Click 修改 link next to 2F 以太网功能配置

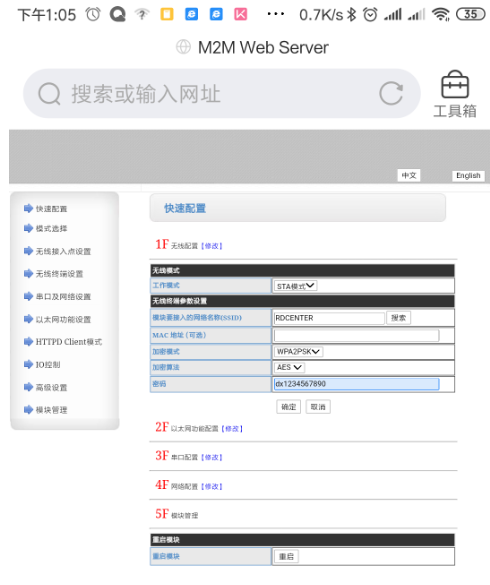coord(232,429)
